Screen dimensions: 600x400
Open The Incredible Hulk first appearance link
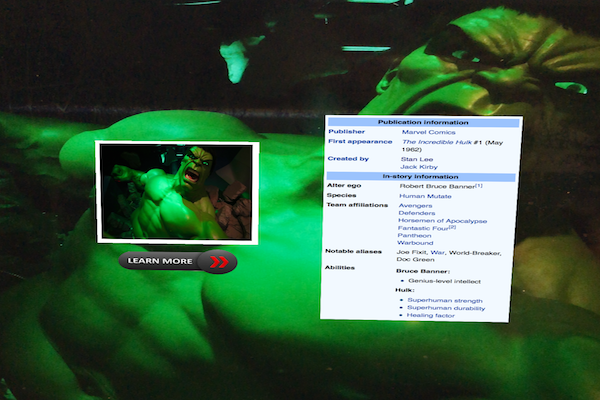point(437,142)
